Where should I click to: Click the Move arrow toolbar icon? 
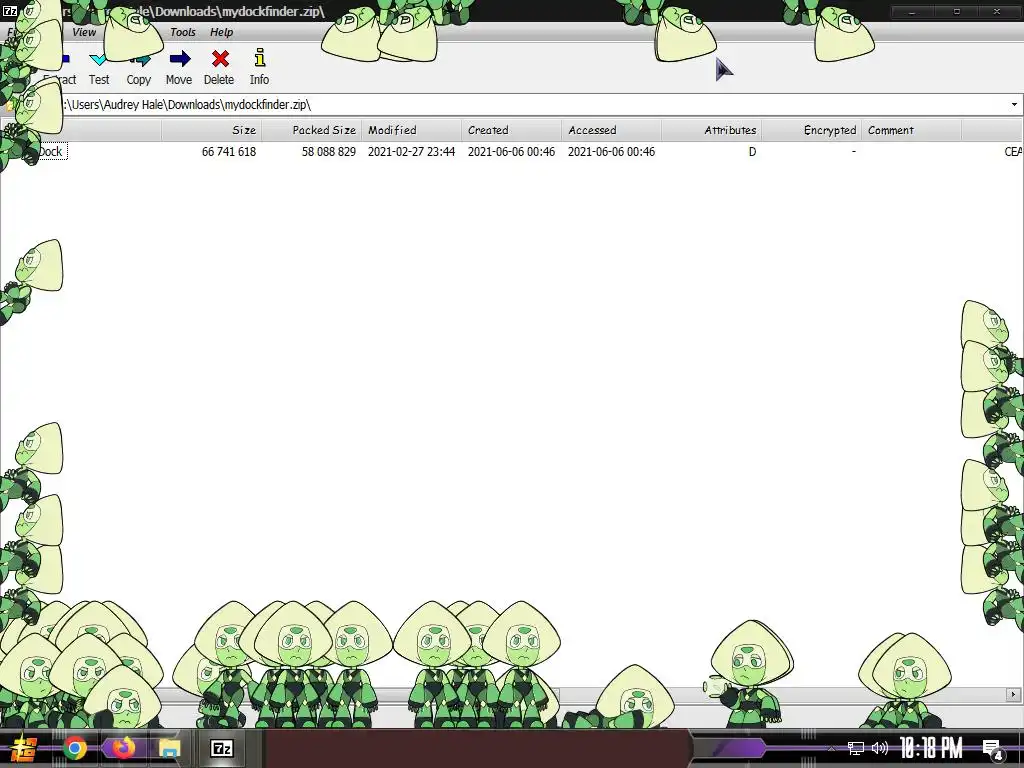(180, 59)
